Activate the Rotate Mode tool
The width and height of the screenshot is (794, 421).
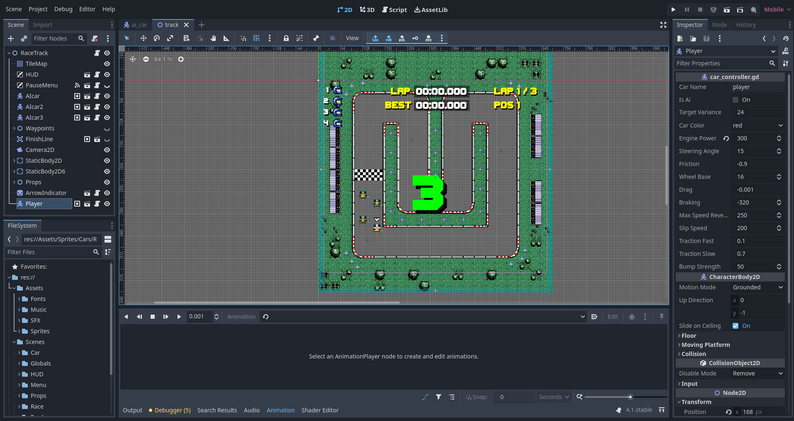click(157, 38)
